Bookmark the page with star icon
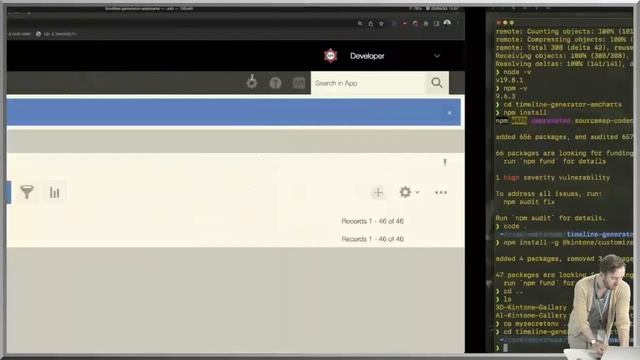 [x=381, y=23]
